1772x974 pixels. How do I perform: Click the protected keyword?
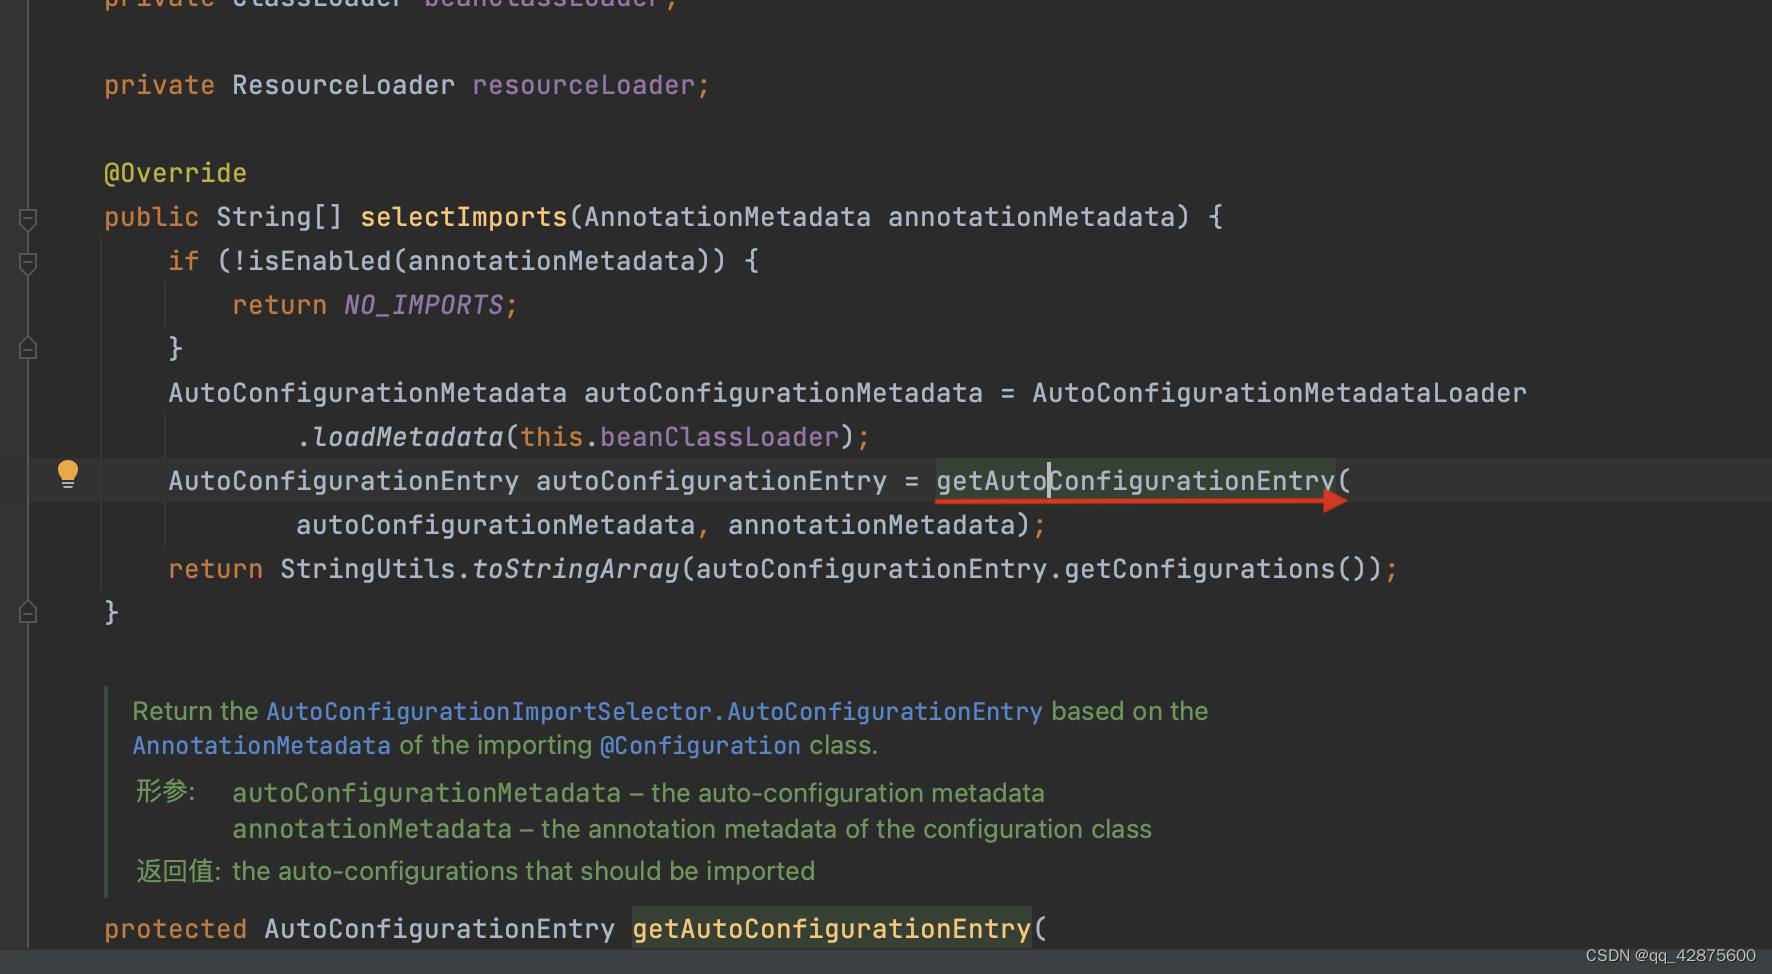(175, 929)
